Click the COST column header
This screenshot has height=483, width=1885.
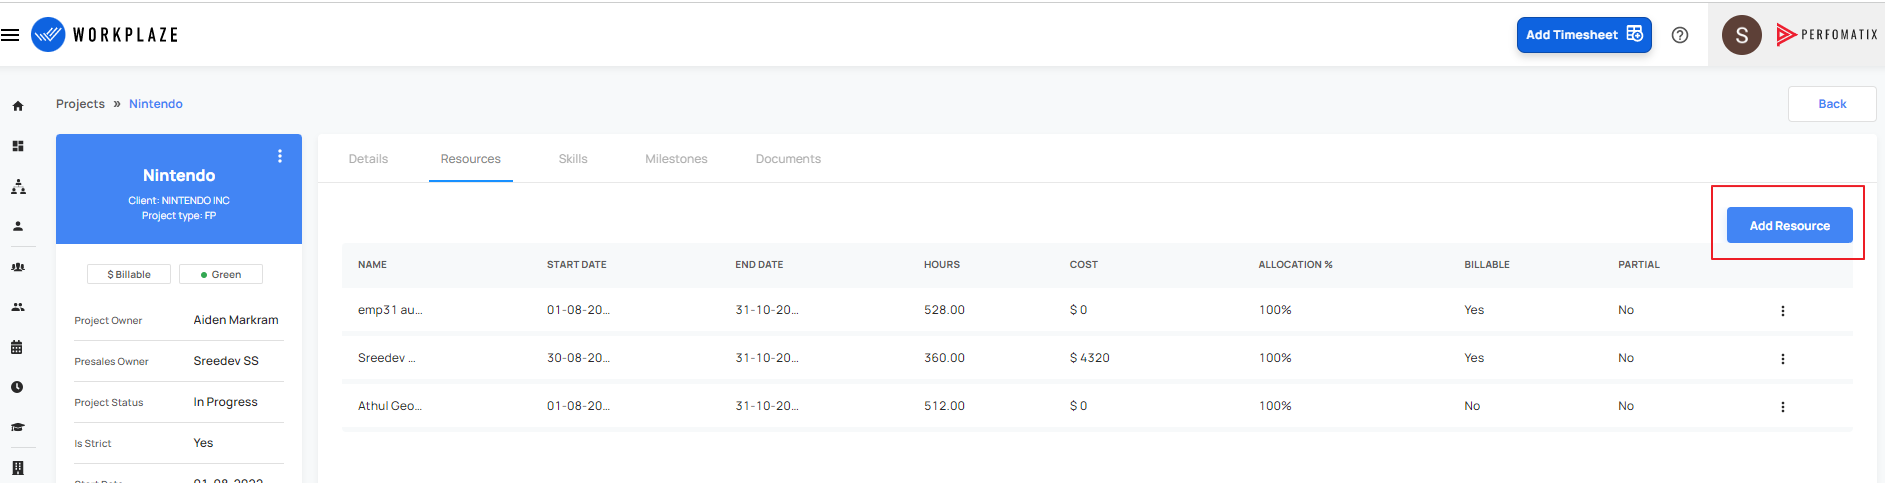pos(1084,265)
